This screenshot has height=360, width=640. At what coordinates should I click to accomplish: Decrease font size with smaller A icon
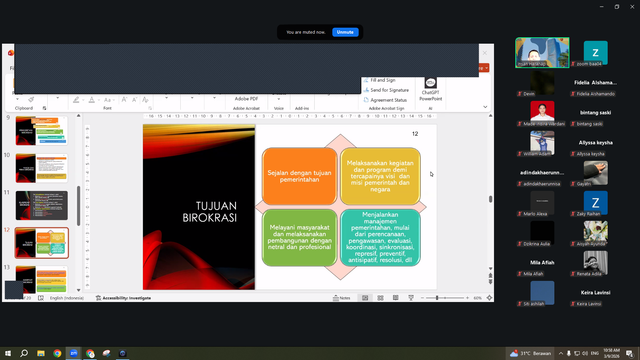click(134, 100)
